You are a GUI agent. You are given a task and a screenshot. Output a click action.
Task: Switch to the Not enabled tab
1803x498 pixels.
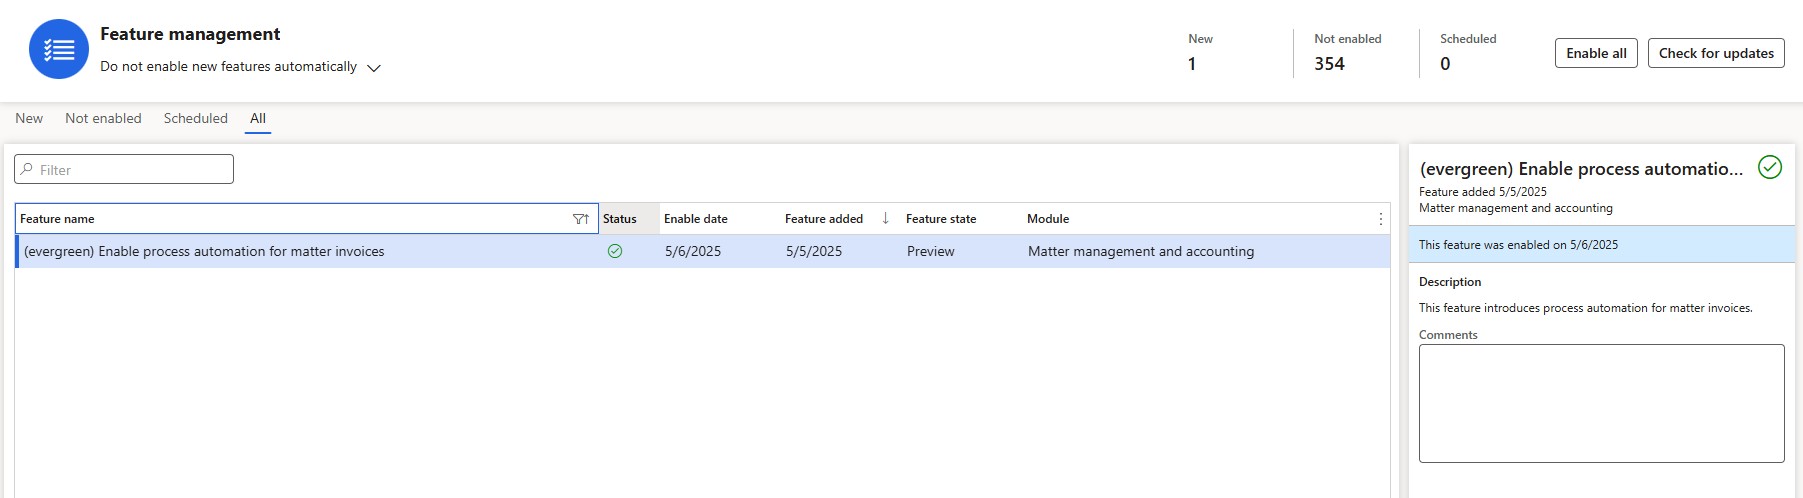[103, 118]
